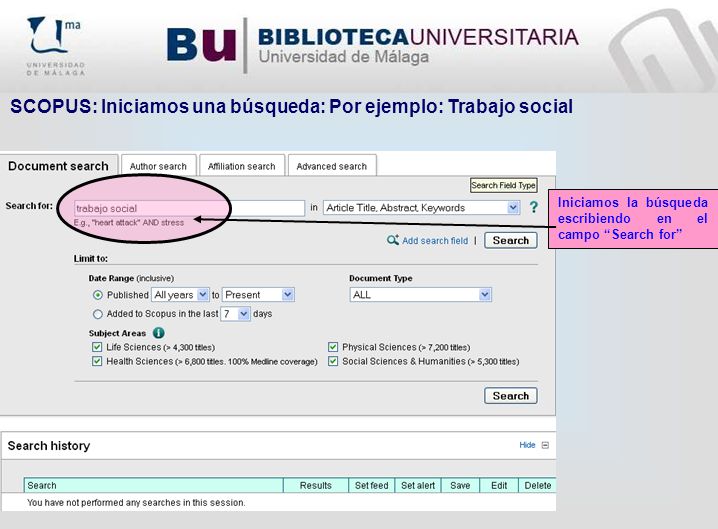Uncheck the Life Sciences checkbox

[x=97, y=347]
